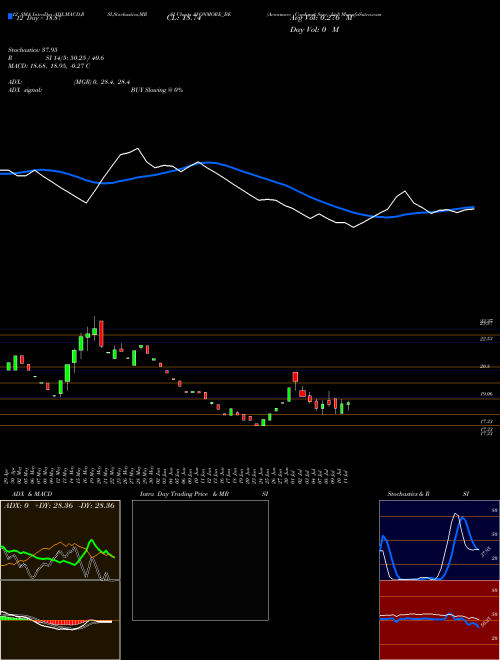
Task: Click the 'Avg Vol: 0.276 M' label
Action: coord(321,17)
